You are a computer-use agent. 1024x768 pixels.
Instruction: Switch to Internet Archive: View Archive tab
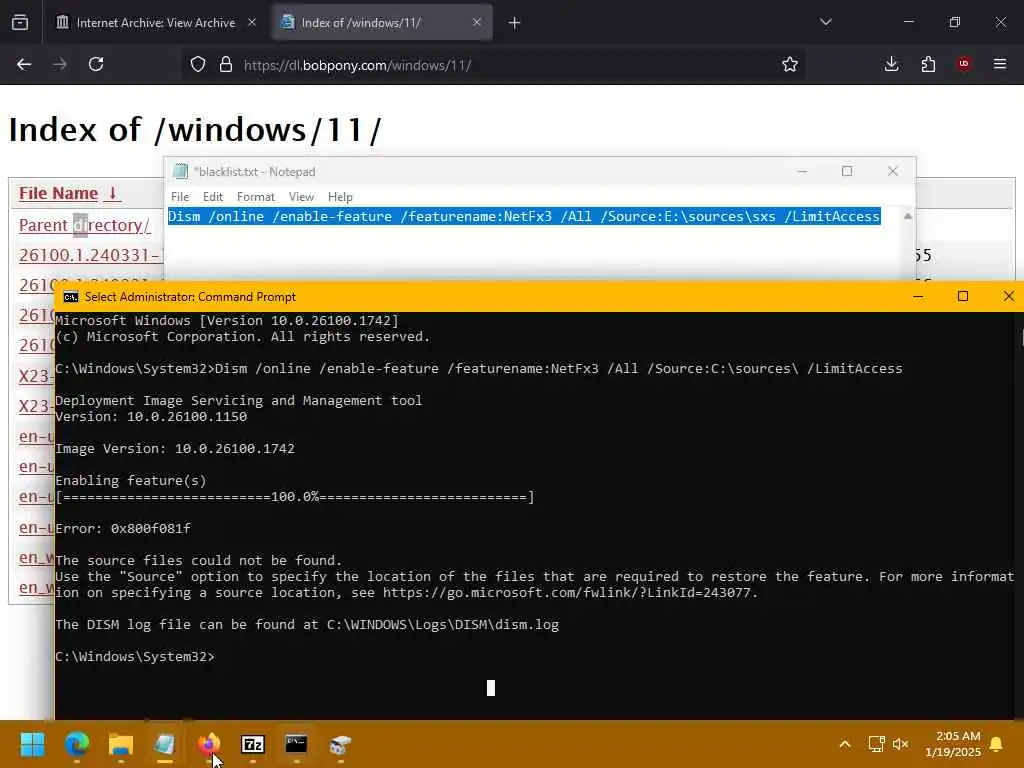[155, 23]
